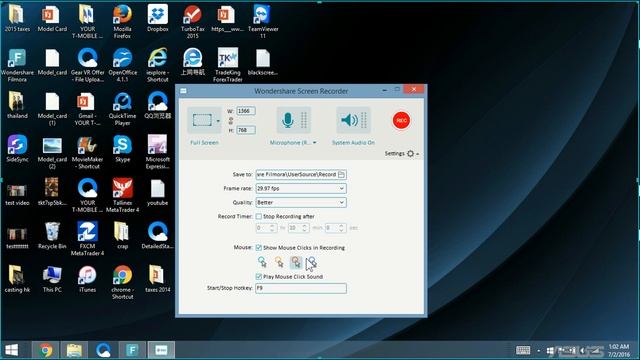This screenshot has height=360, width=640.
Task: Choose the yellow mouse click color
Action: [279, 262]
